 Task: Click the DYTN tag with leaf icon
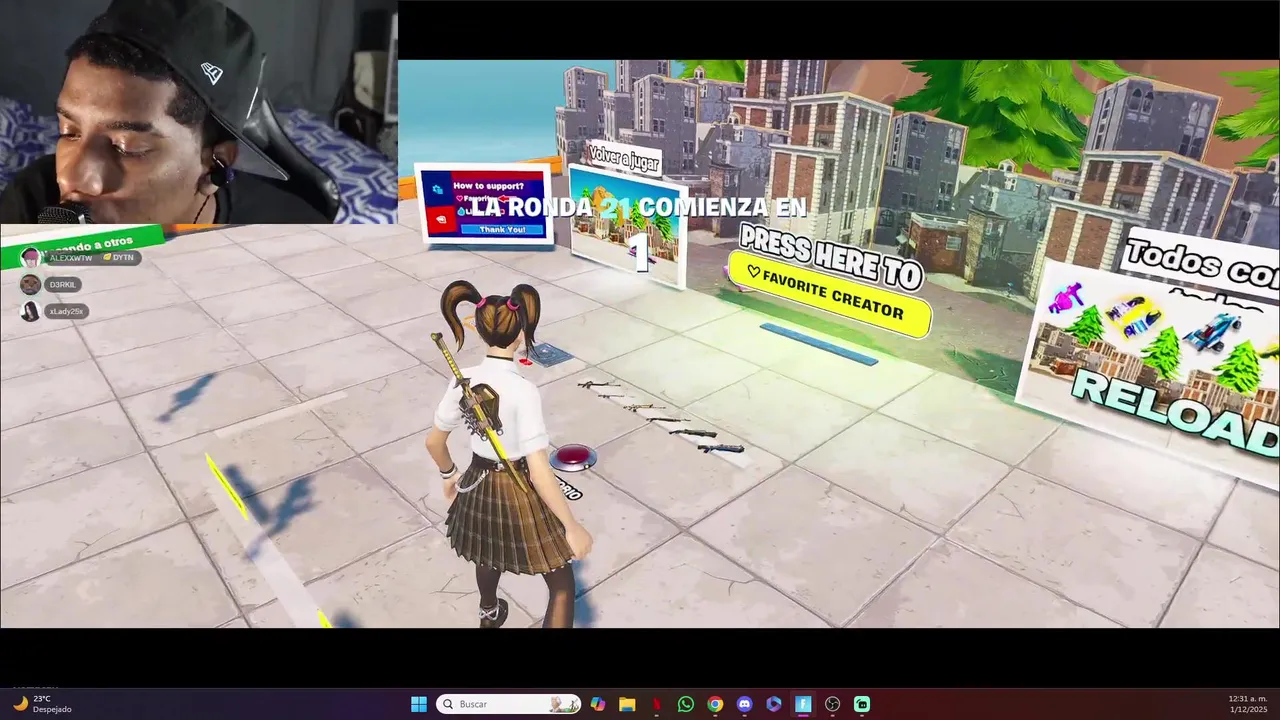(119, 258)
